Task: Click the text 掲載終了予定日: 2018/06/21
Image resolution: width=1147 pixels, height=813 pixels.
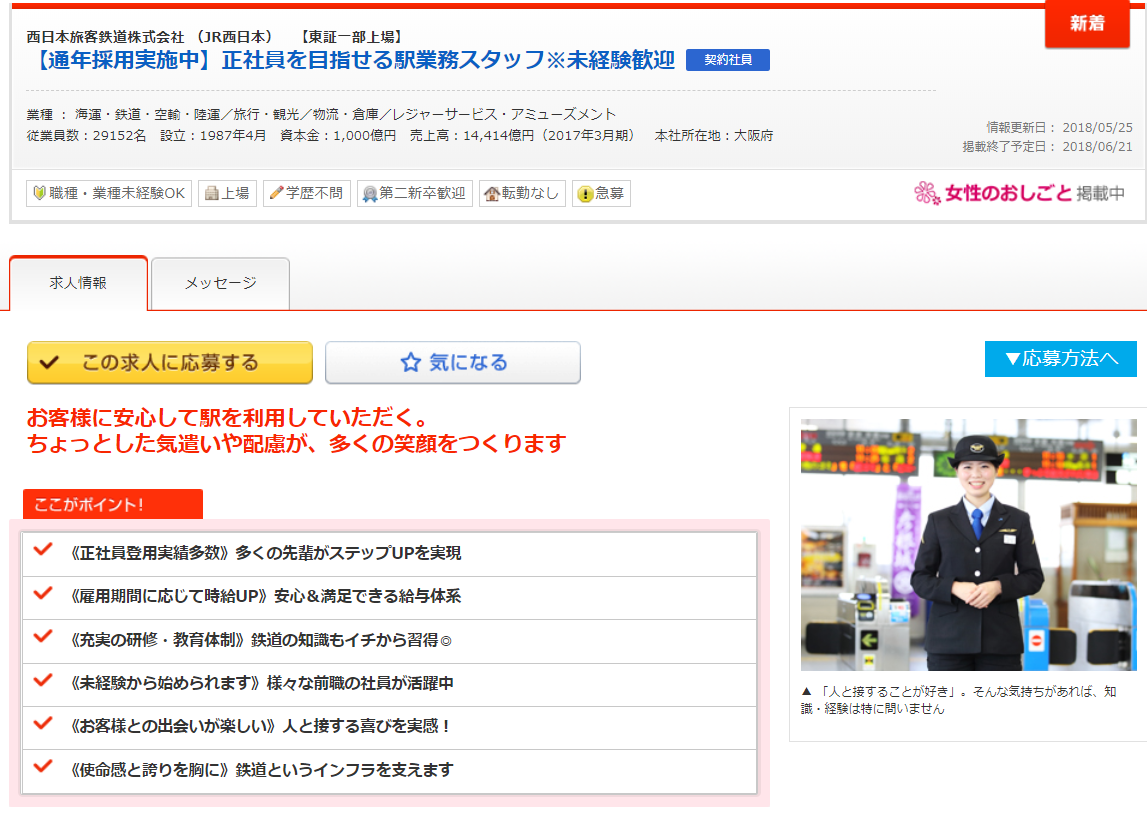Action: click(x=1048, y=146)
